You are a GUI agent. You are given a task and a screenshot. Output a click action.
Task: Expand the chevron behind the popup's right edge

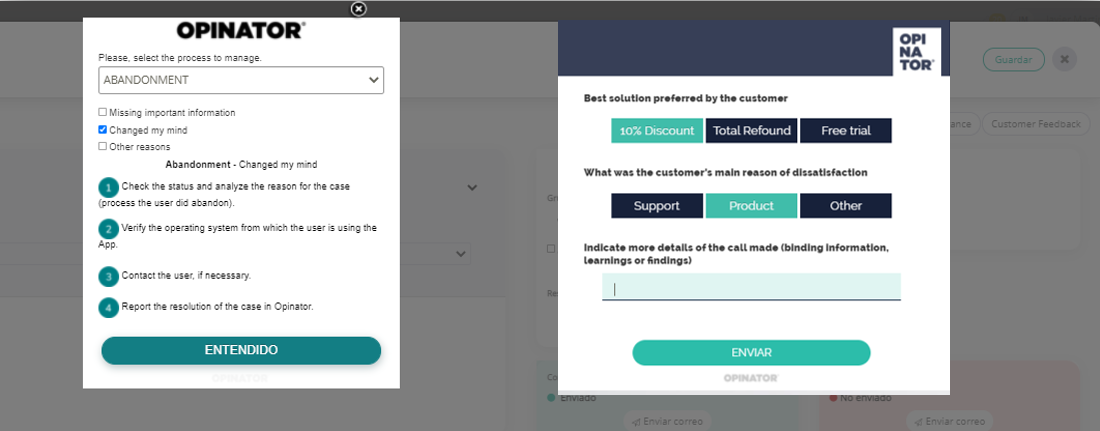(472, 187)
